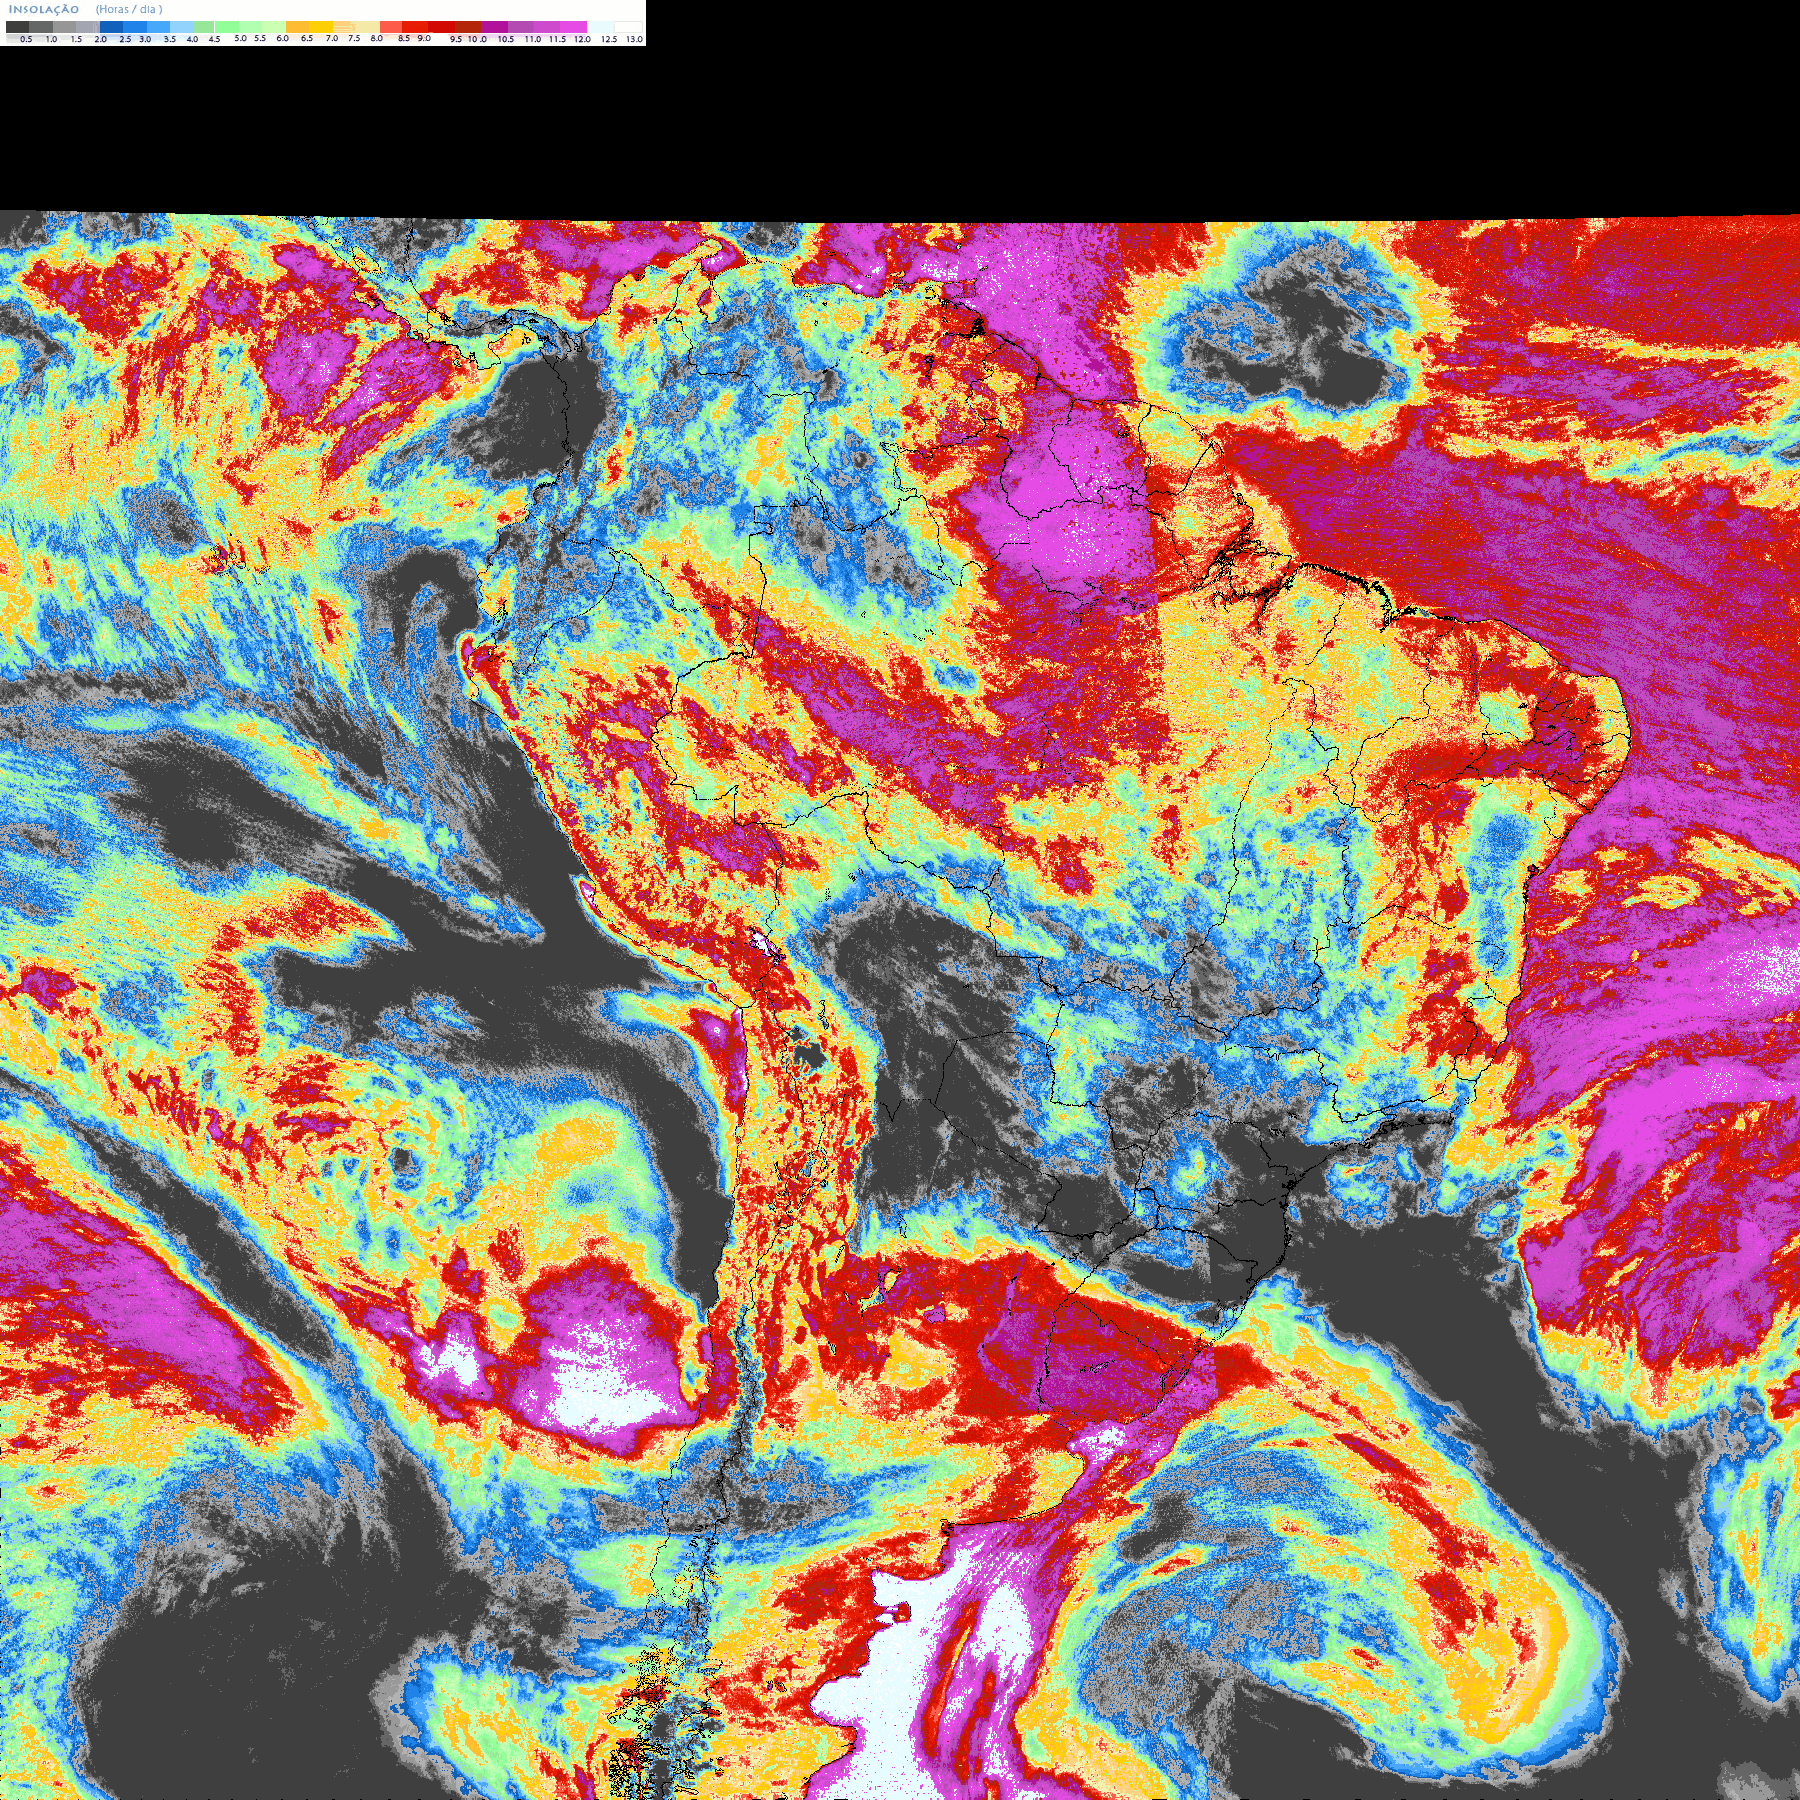Click the '11.5' legend value label
Screen dimensions: 1800x1800
pos(557,39)
